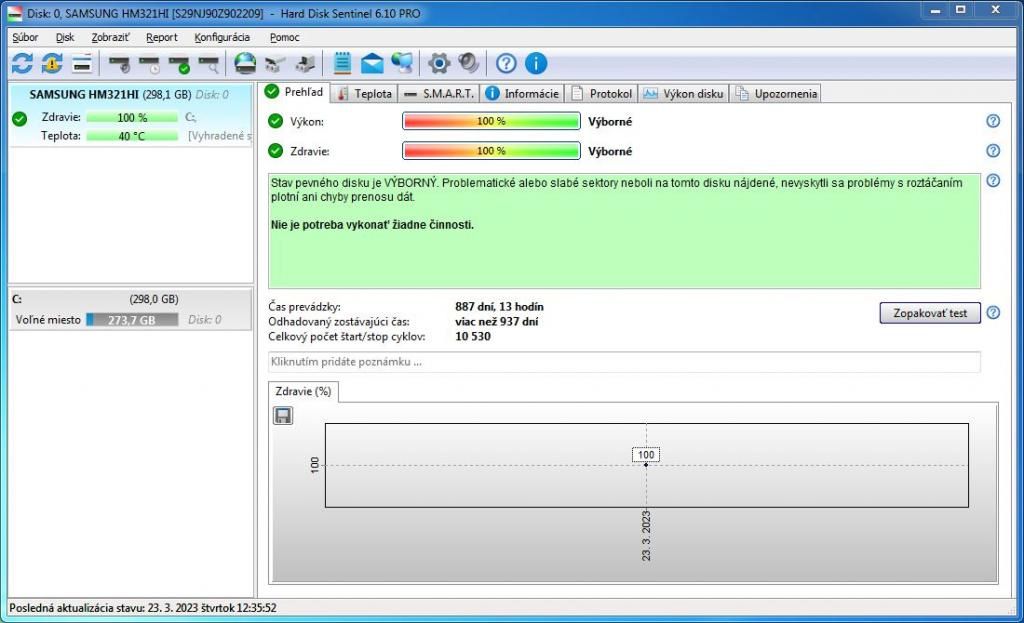Switch to the S.M.A.R.T. tab

click(439, 94)
